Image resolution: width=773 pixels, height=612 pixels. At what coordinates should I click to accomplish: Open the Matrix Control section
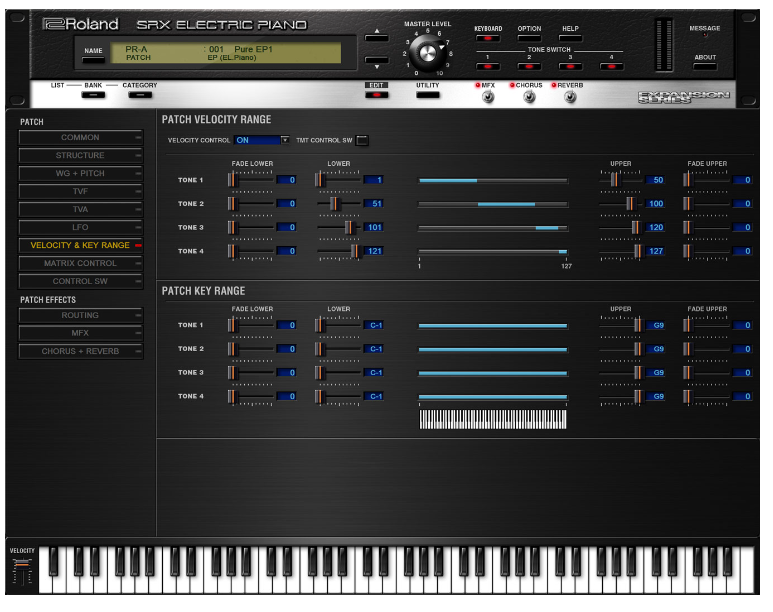coord(80,263)
